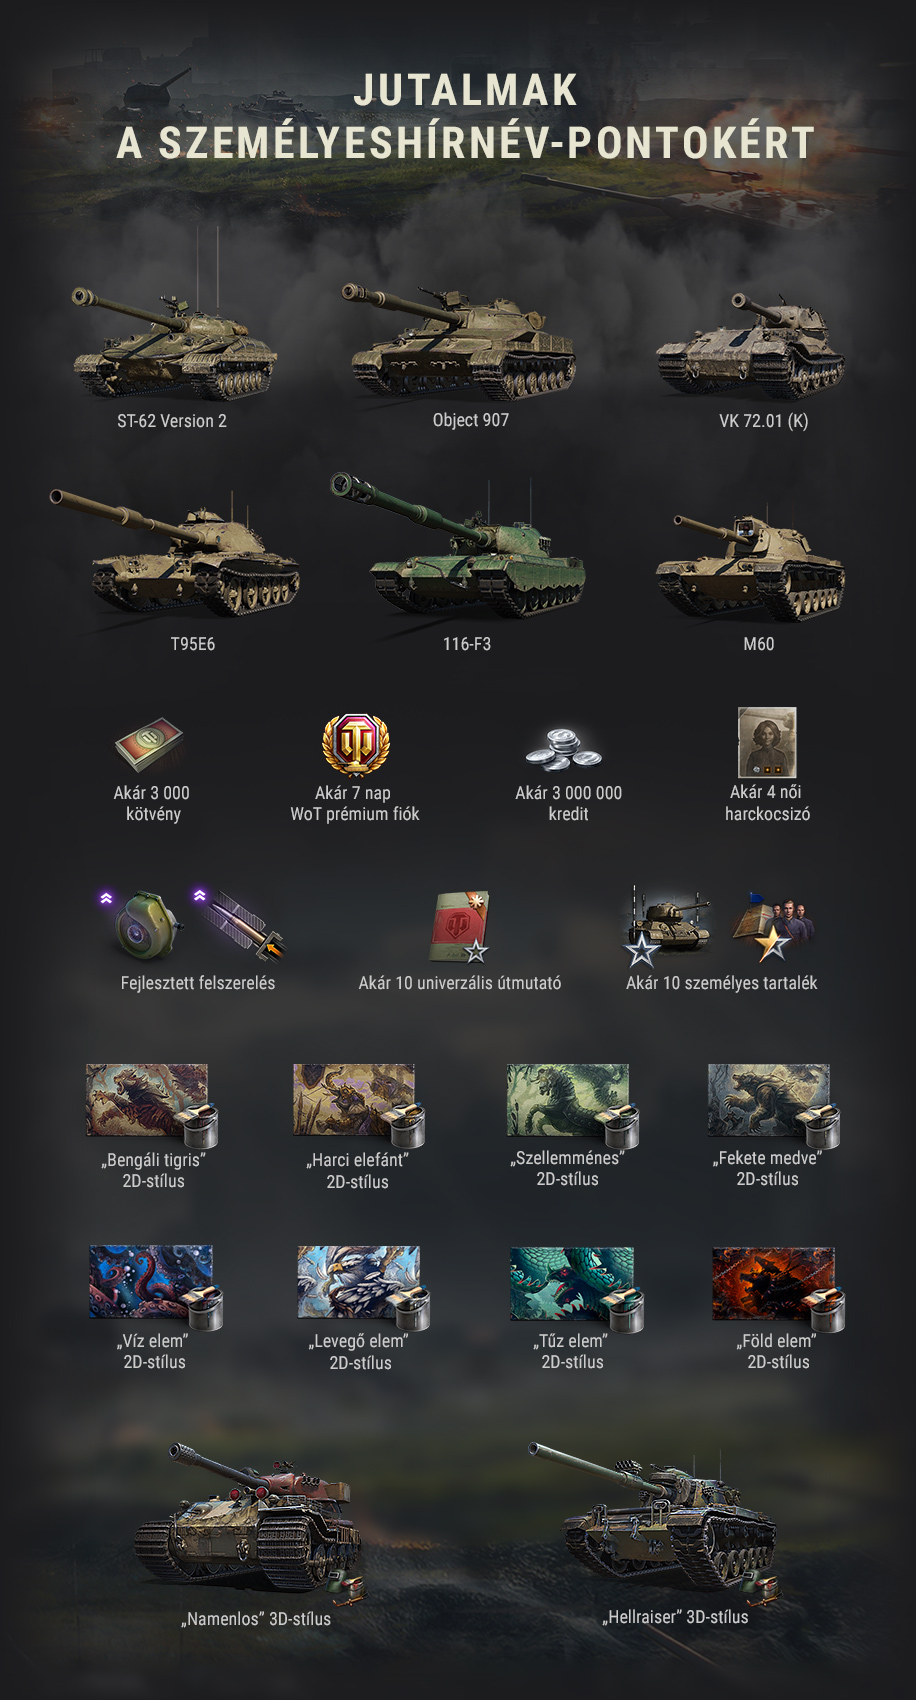Select the Föld elem 2D style

click(778, 1288)
